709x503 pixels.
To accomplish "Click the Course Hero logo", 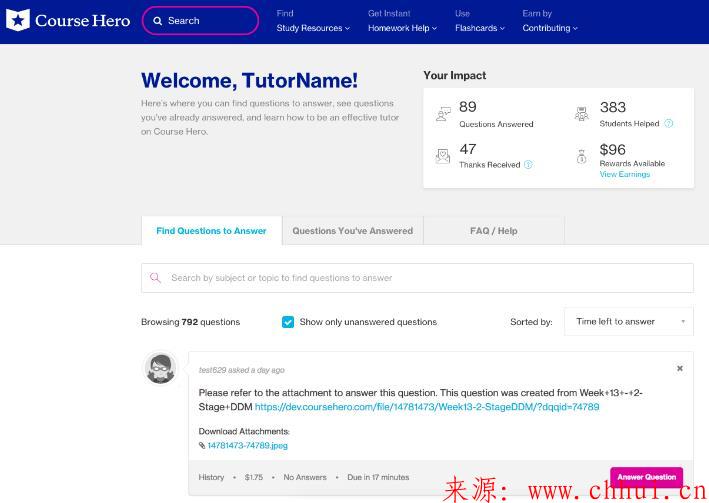I will point(68,20).
